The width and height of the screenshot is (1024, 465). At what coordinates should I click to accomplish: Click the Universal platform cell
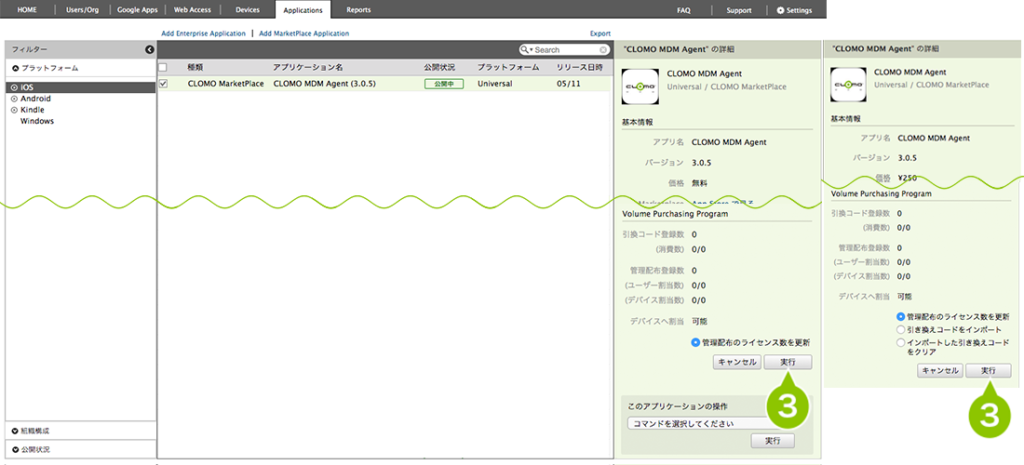(494, 84)
